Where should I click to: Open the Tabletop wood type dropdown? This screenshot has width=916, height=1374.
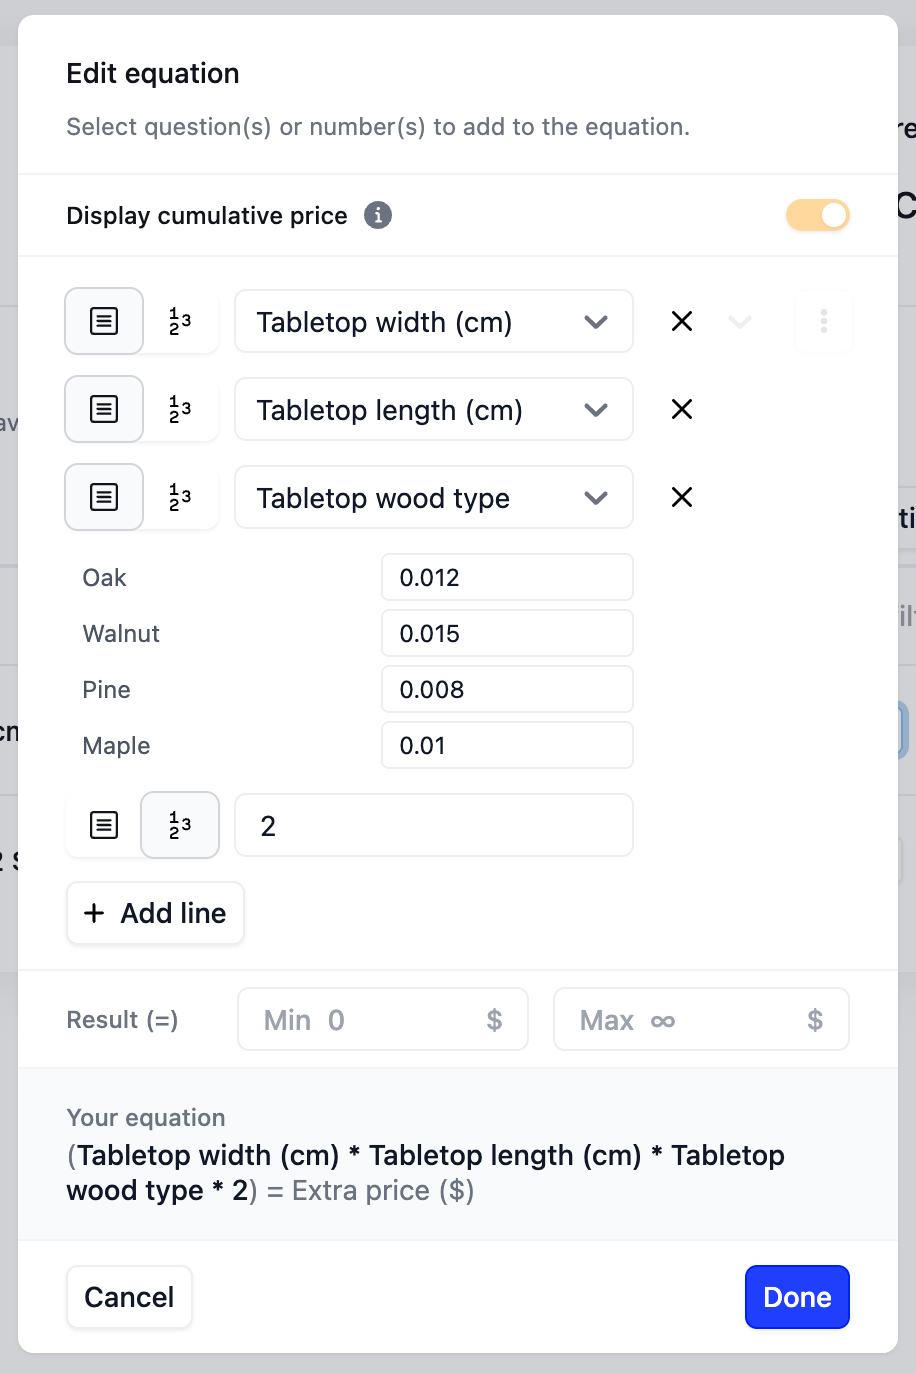point(433,497)
